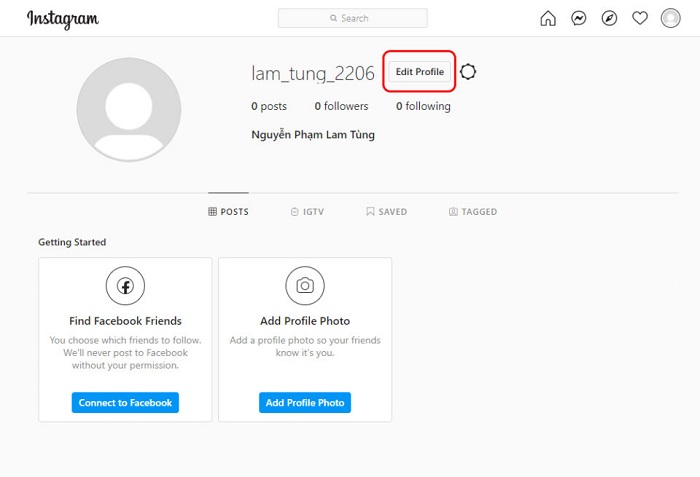Open the 0 followers list
Viewport: 700px width, 477px height.
(x=341, y=106)
